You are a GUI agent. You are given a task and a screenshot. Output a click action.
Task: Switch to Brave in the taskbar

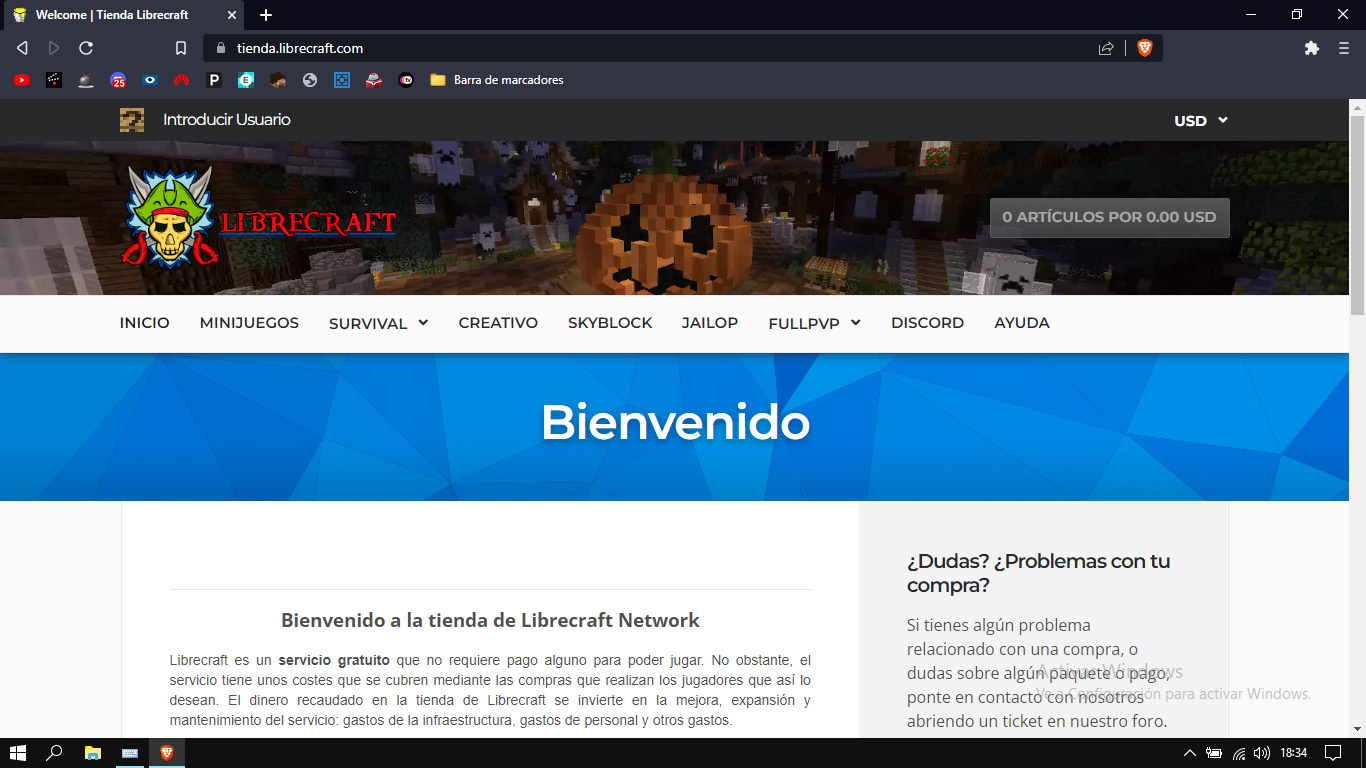(167, 753)
